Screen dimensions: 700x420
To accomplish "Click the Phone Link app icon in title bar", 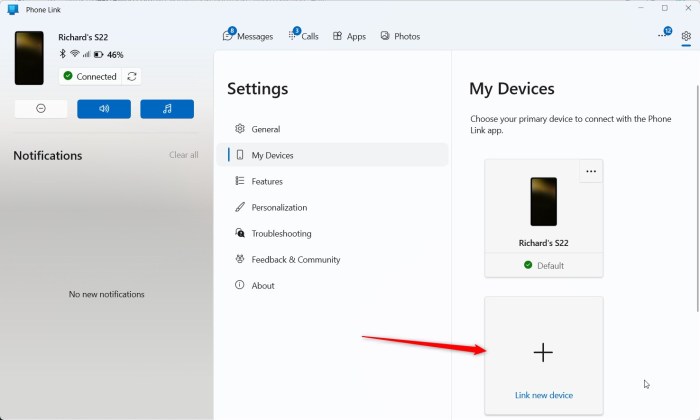I will pyautogui.click(x=13, y=9).
